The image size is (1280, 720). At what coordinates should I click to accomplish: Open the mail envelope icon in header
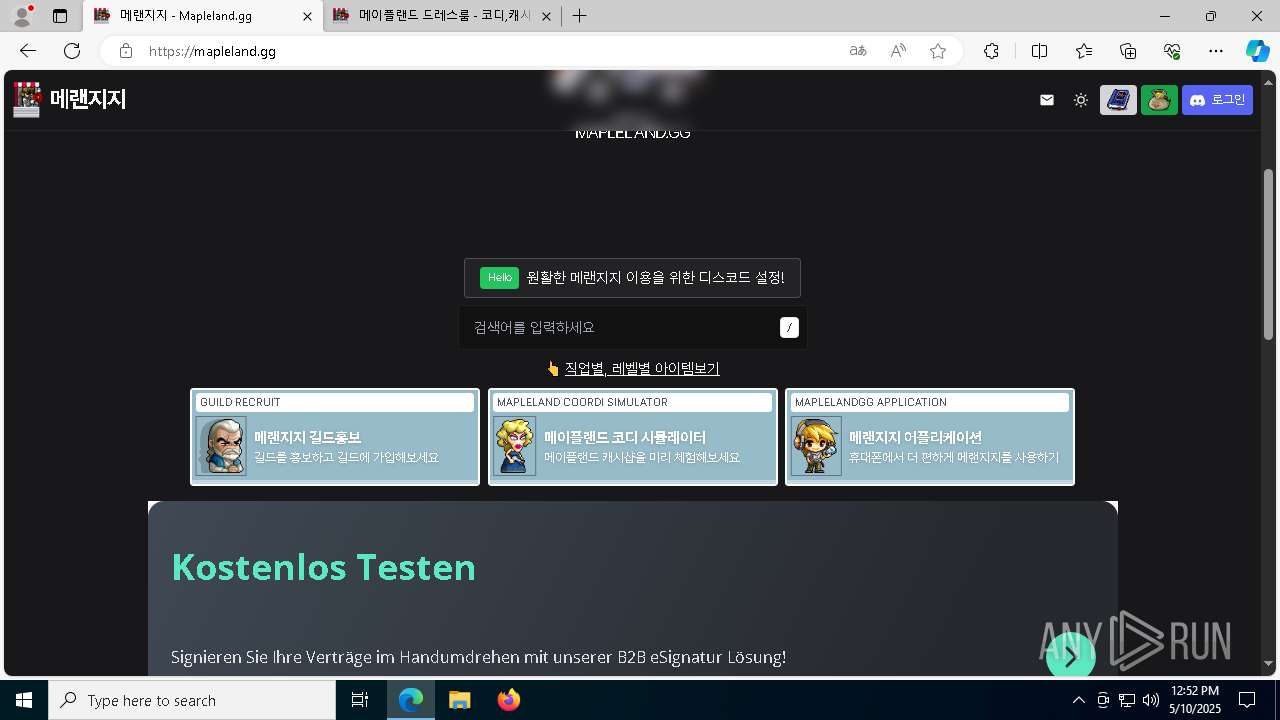[x=1047, y=100]
